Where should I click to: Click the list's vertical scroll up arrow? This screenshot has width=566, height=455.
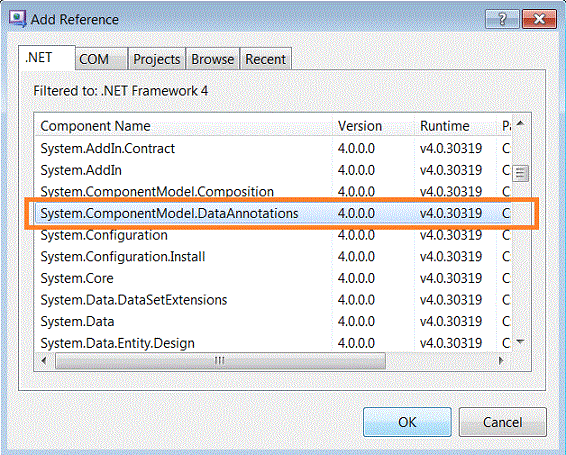coord(520,124)
